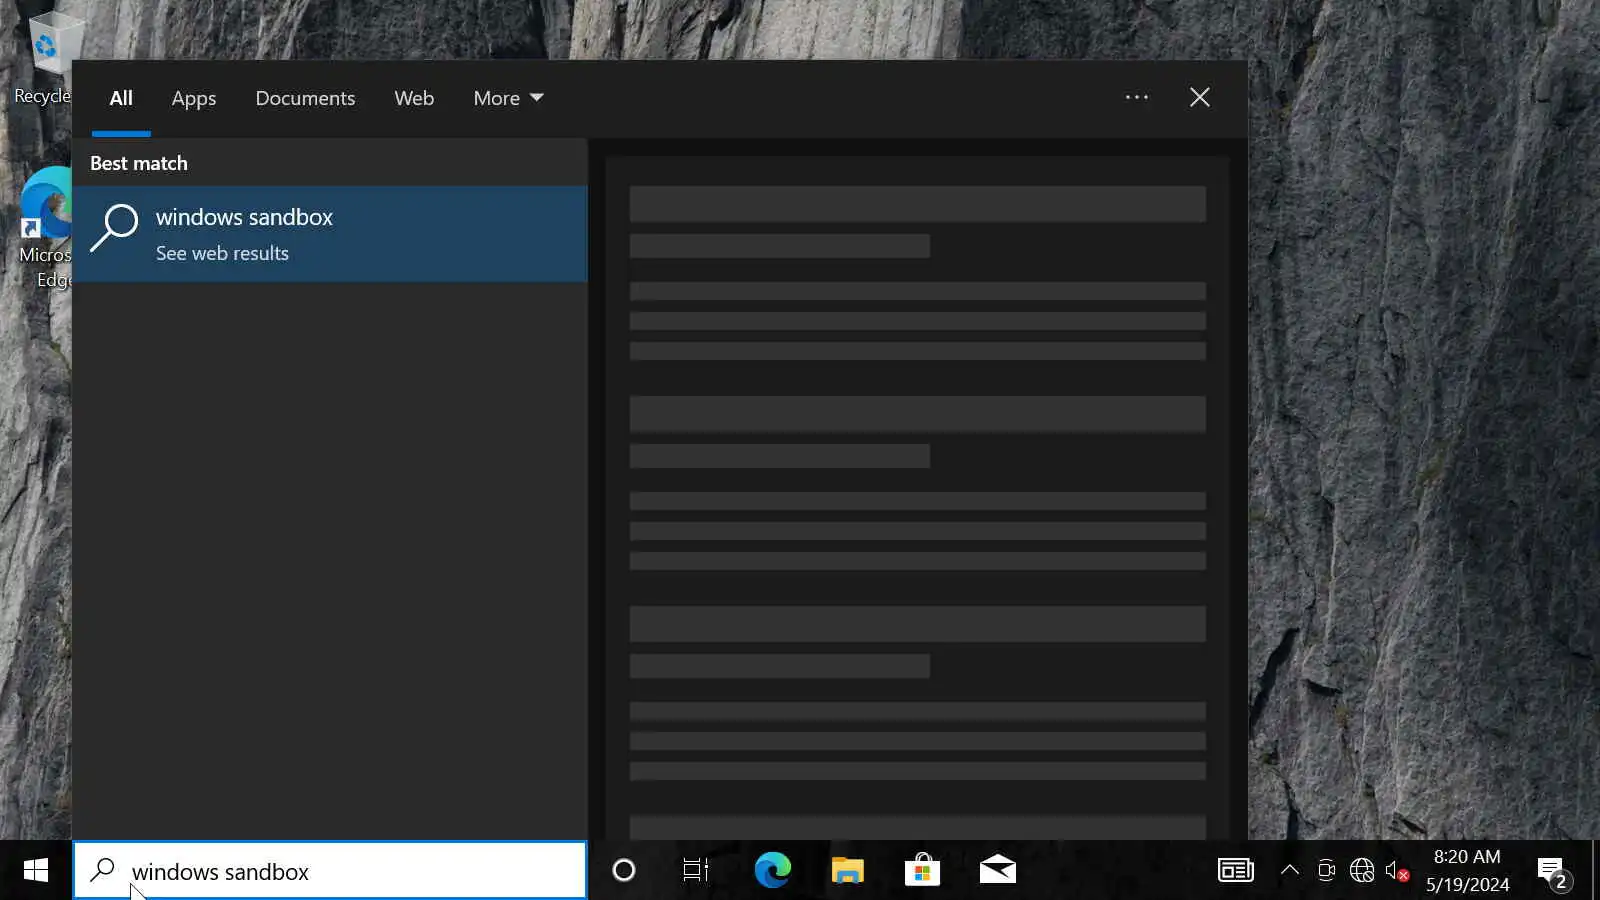Viewport: 1600px width, 900px height.
Task: Open Cortana from the taskbar circle
Action: (624, 871)
